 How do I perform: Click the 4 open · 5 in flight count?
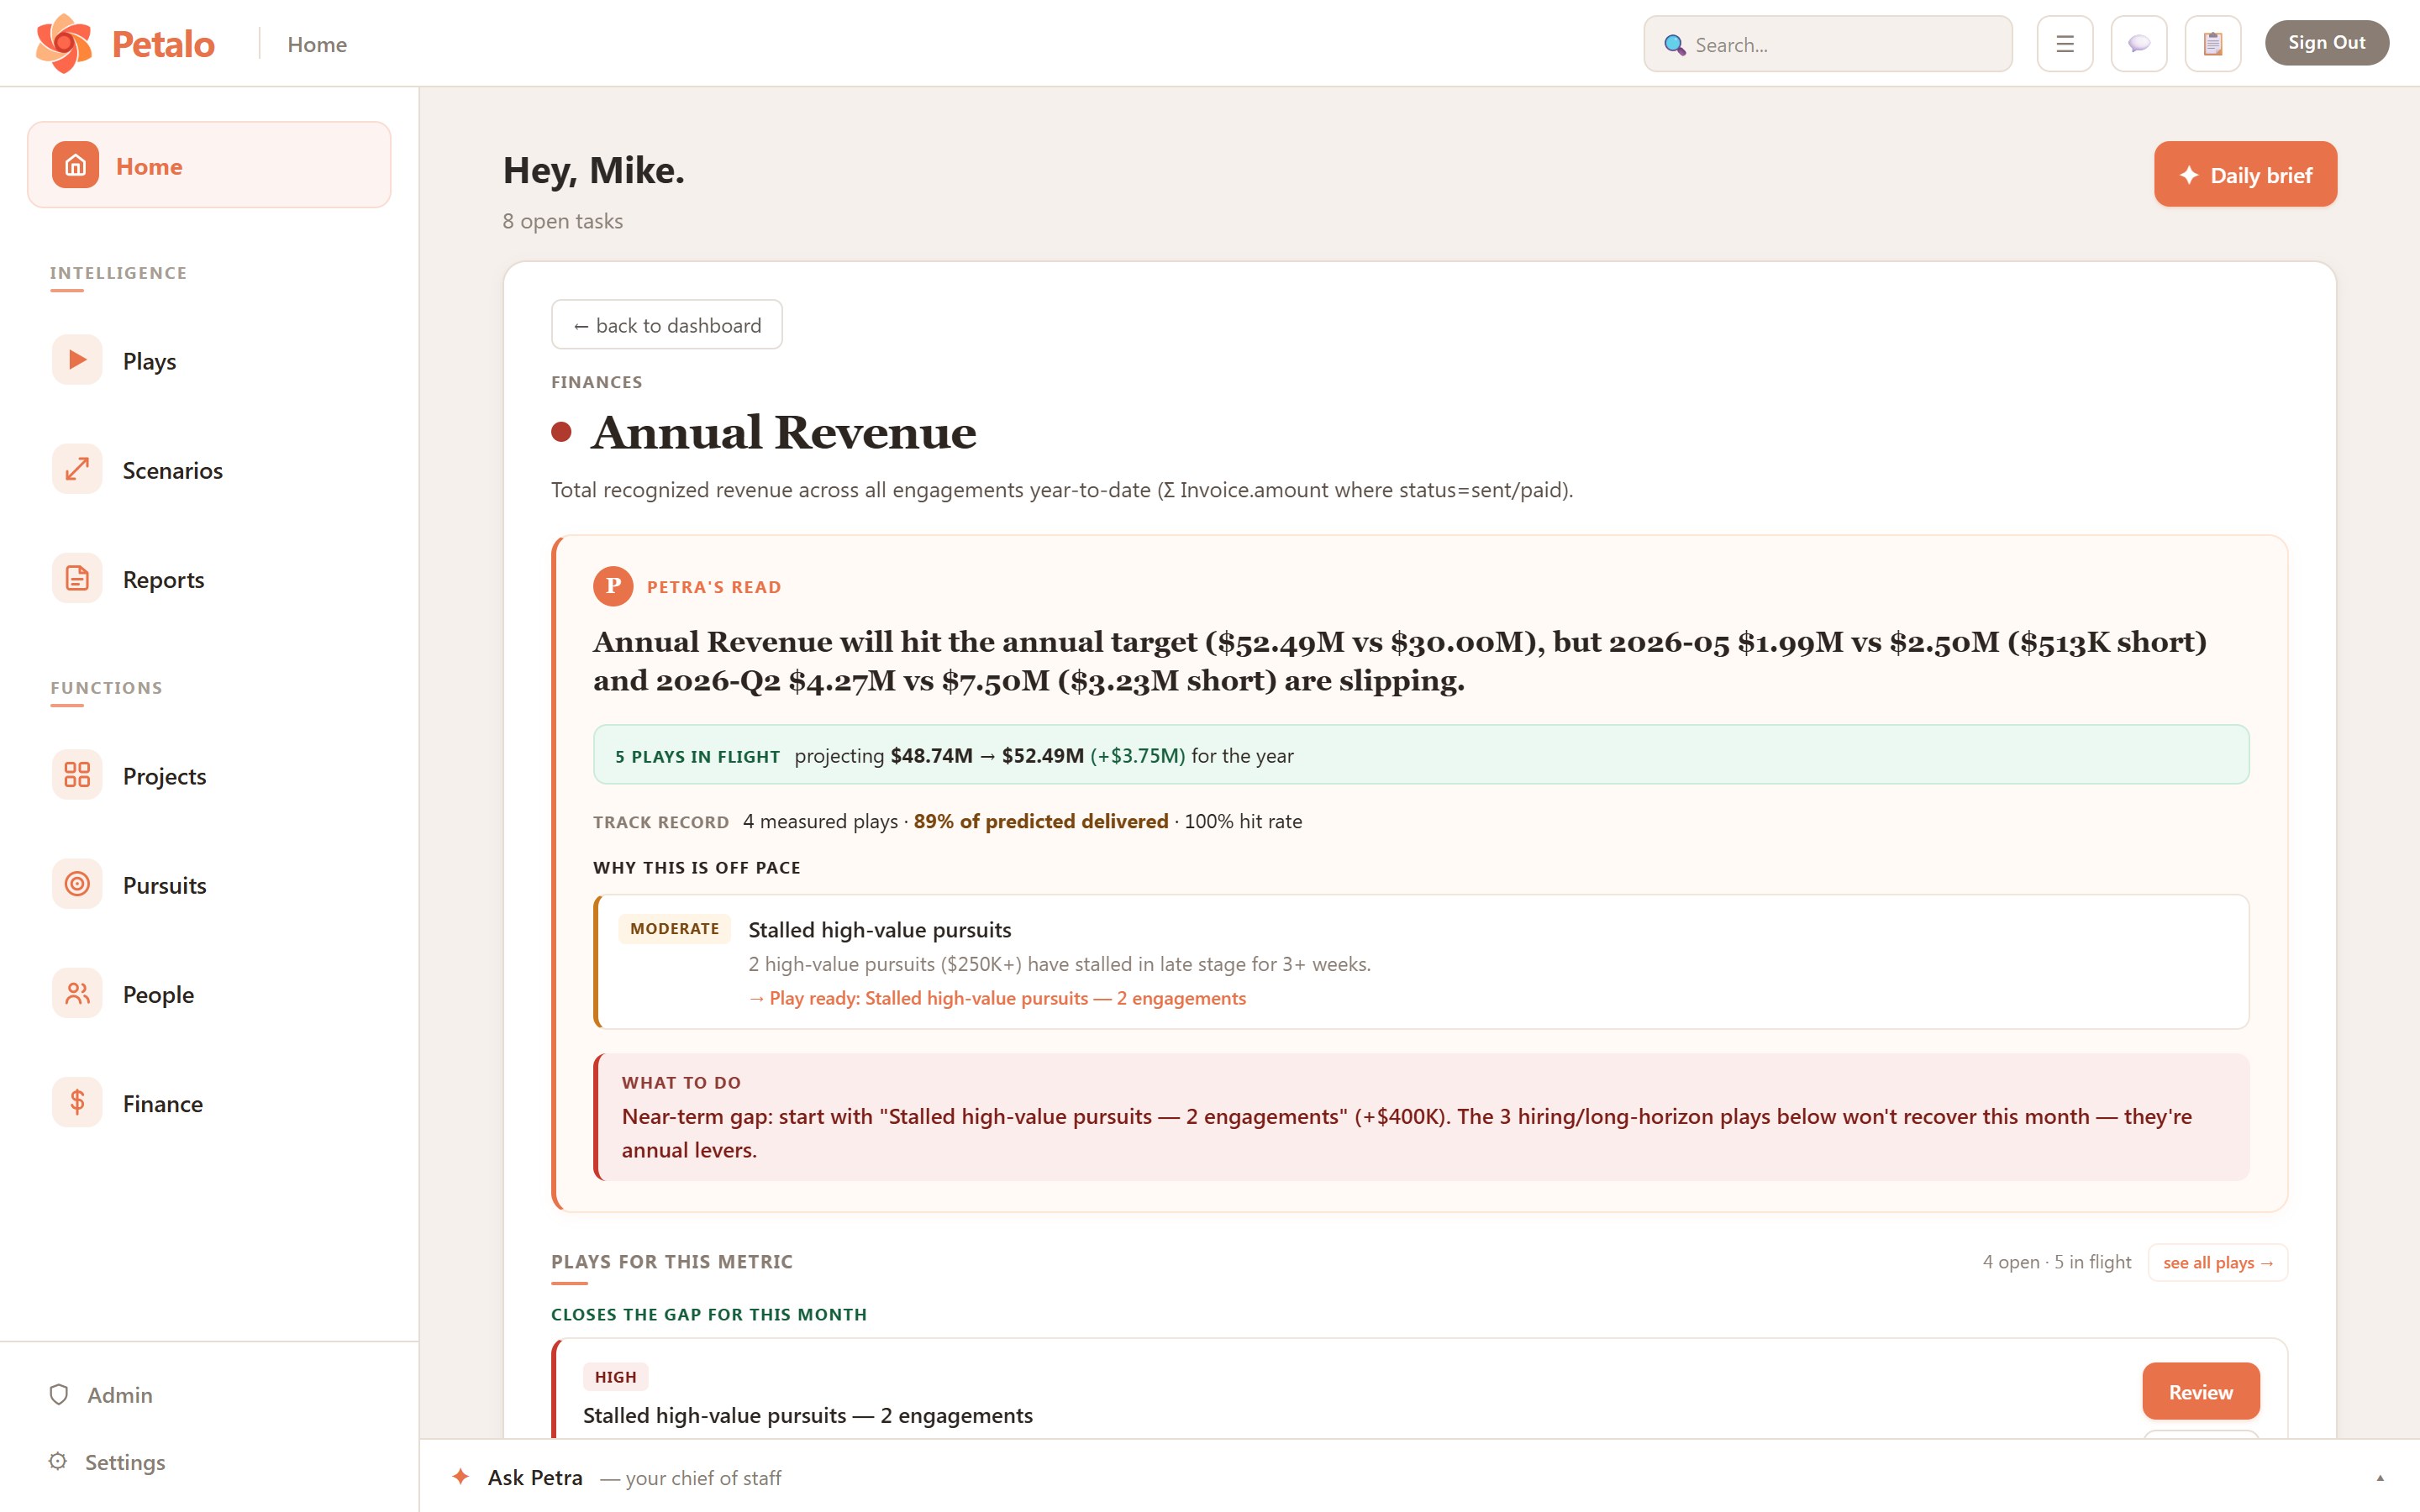pyautogui.click(x=2056, y=1261)
